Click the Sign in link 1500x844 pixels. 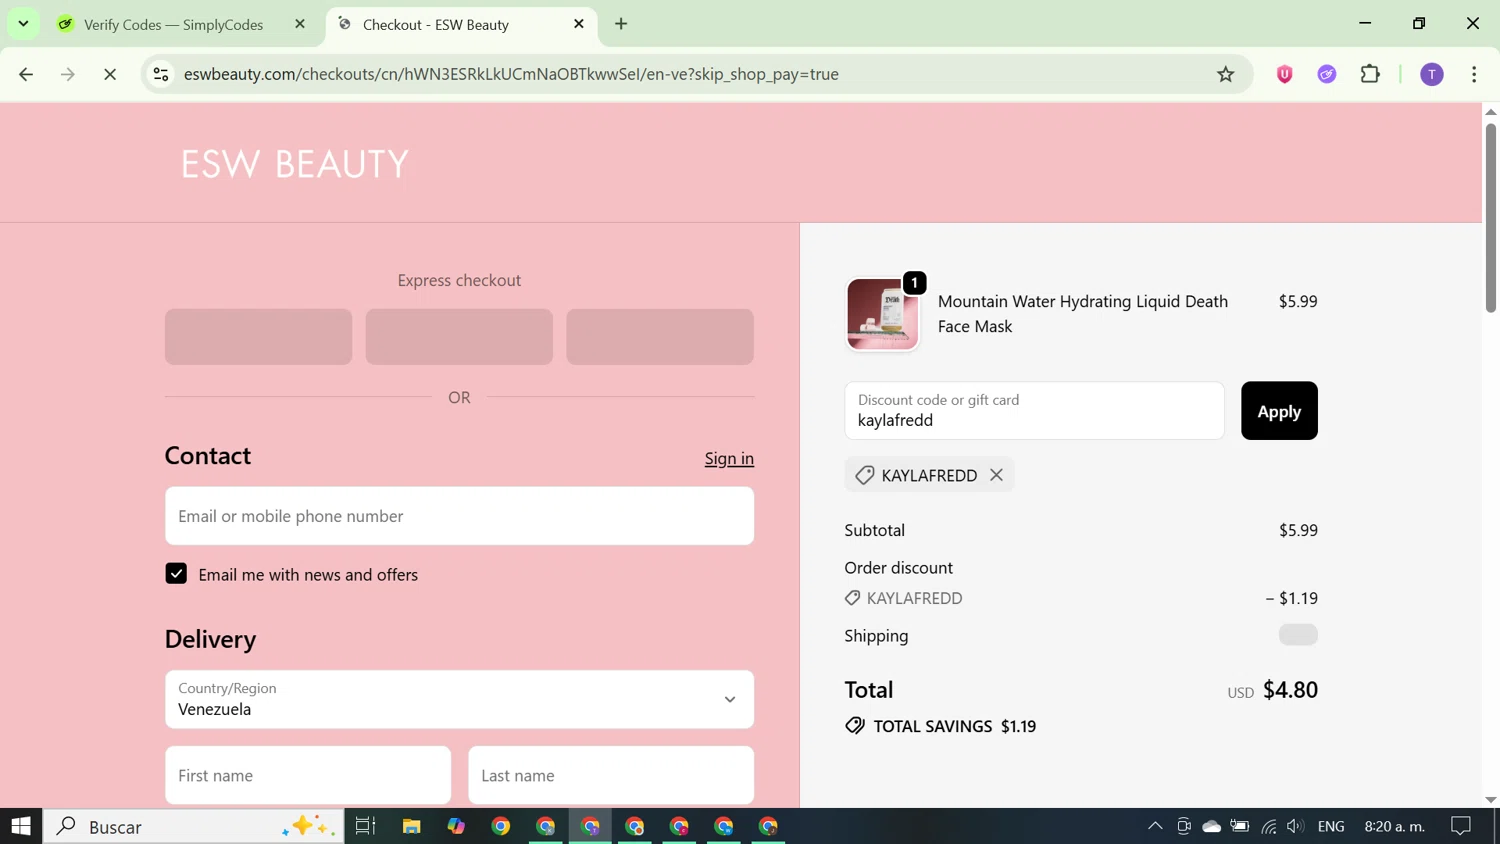pyautogui.click(x=729, y=458)
